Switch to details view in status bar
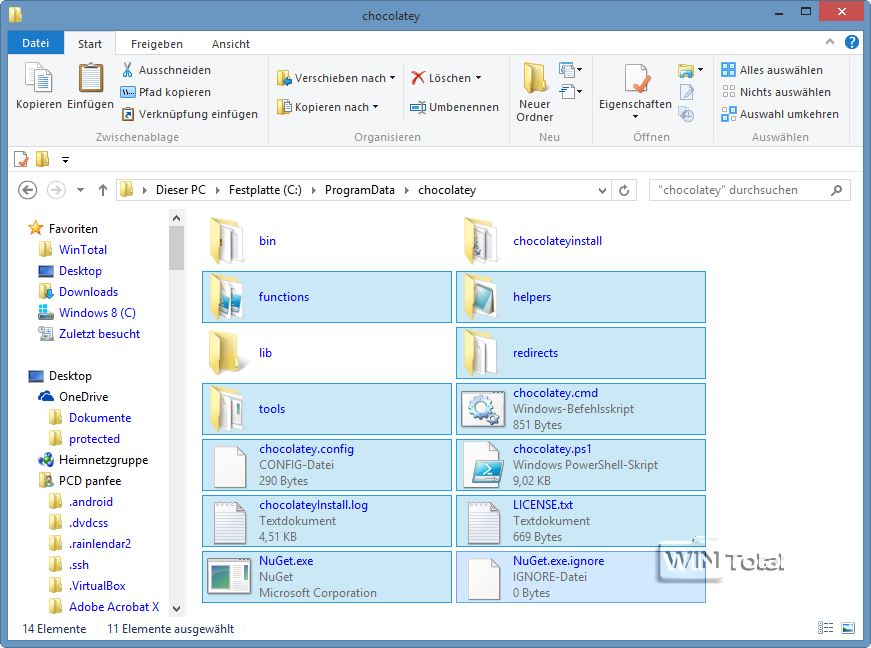The height and width of the screenshot is (648, 871). tap(826, 629)
